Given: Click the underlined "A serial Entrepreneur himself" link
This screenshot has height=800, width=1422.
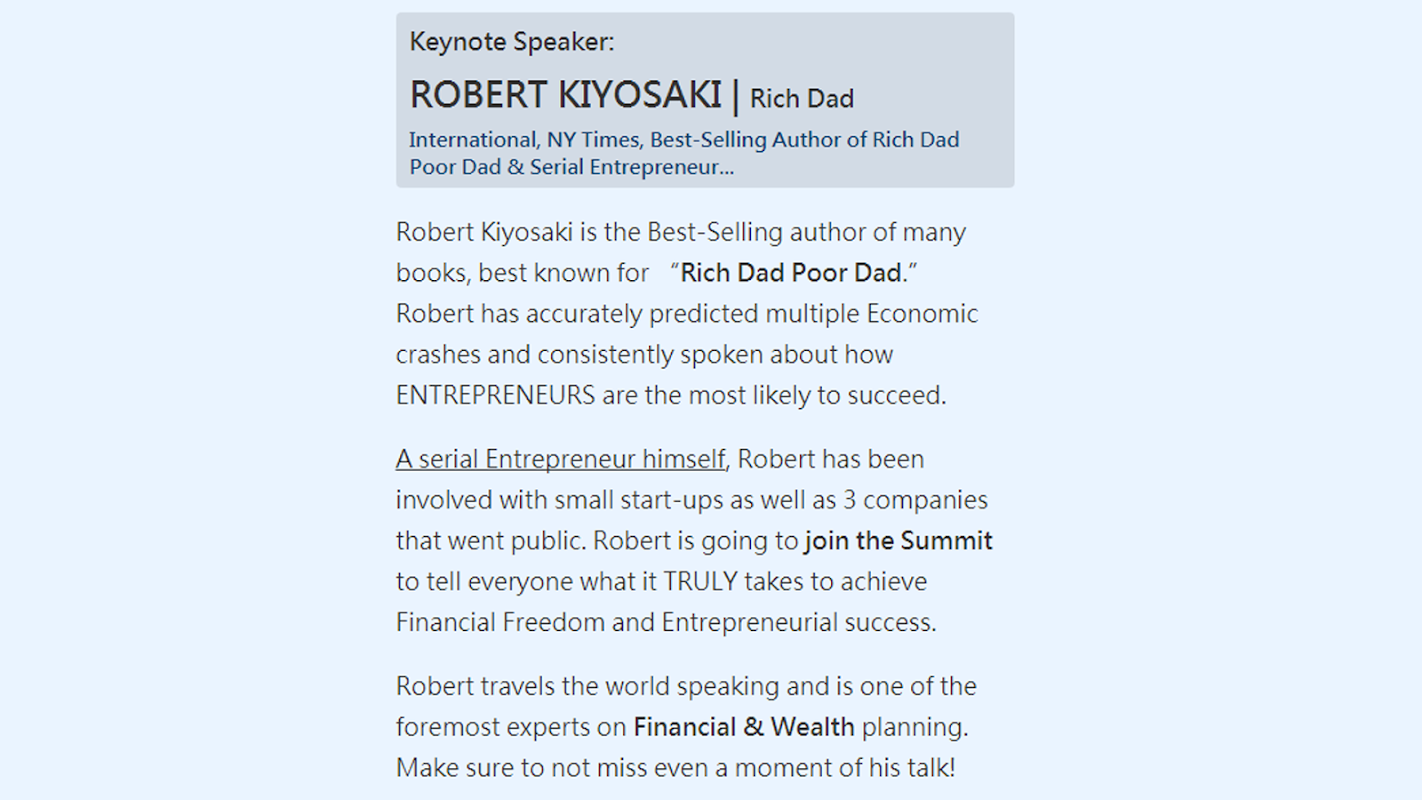Looking at the screenshot, I should point(560,459).
